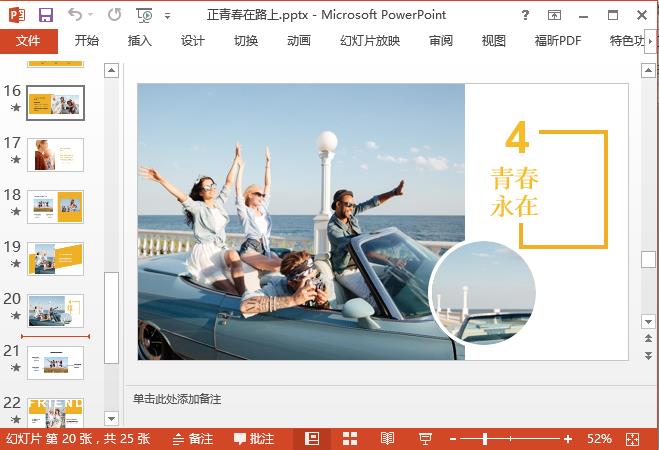Toggle the 备注 notes pane button
This screenshot has width=659, height=450.
click(x=192, y=439)
